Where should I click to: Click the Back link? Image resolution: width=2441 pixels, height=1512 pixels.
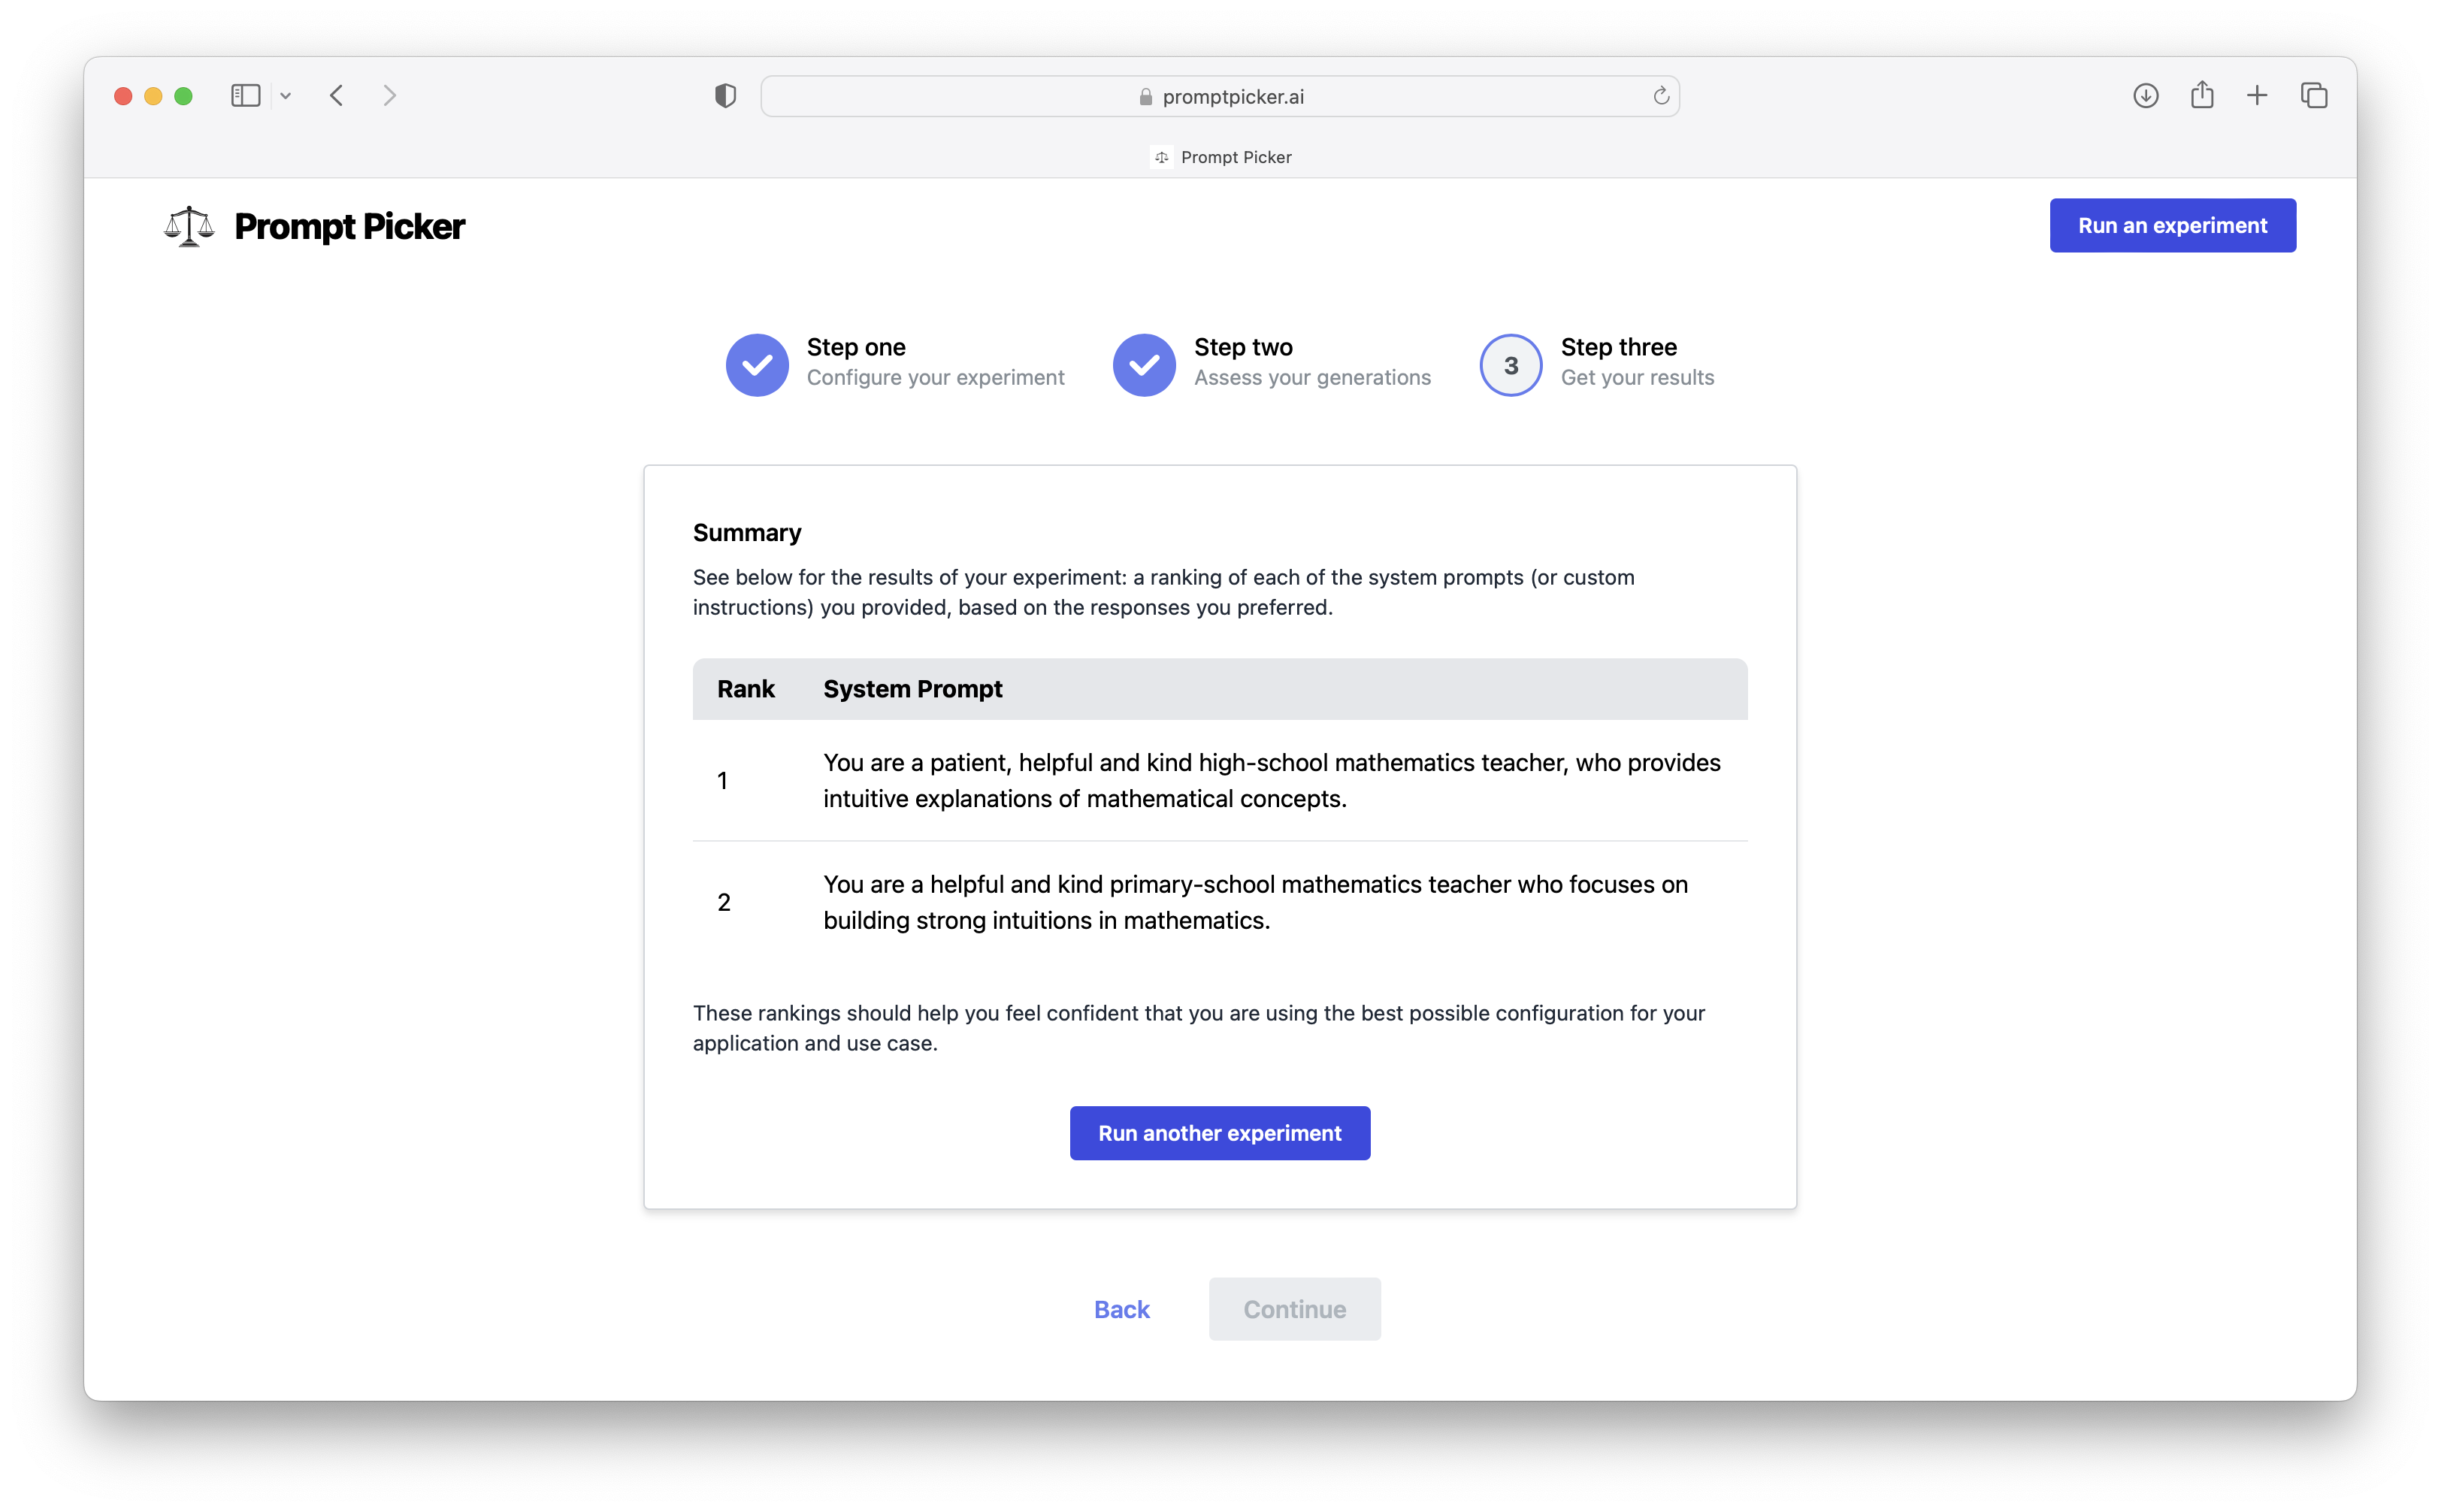tap(1121, 1309)
